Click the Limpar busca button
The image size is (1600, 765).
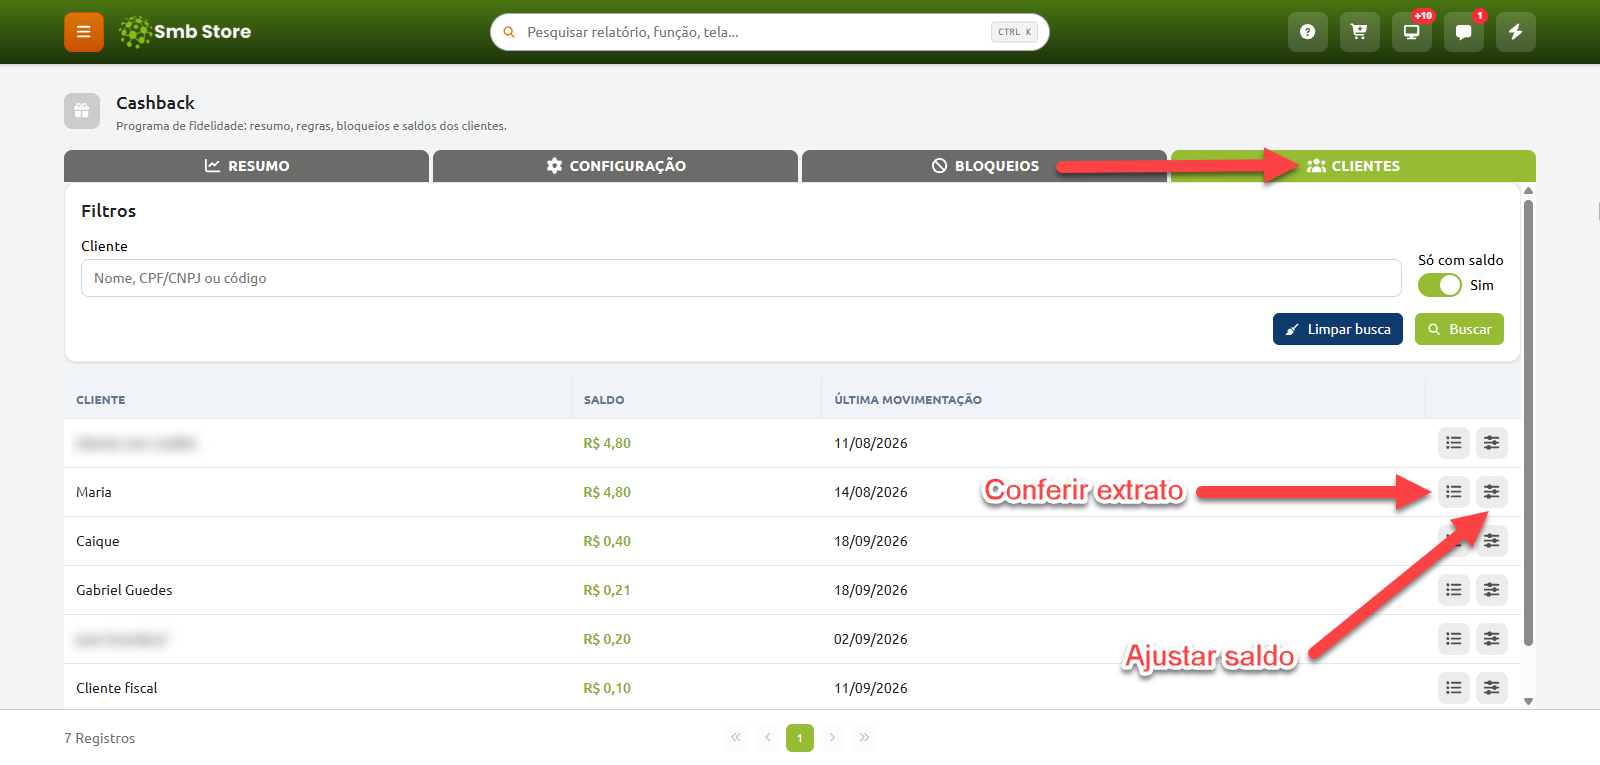(1338, 329)
